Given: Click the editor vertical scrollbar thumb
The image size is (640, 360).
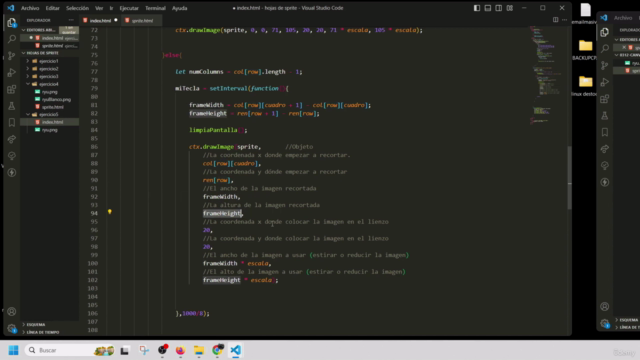Looking at the screenshot, I should pos(569,178).
